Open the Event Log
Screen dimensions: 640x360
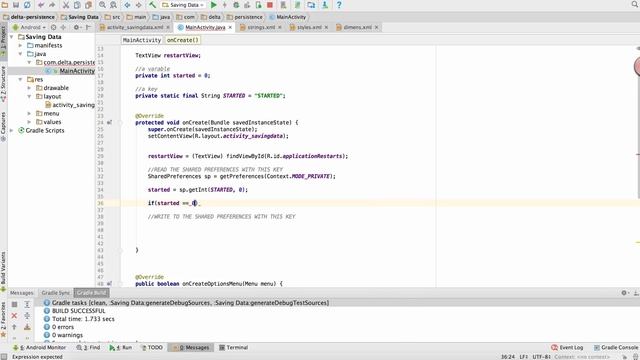pos(567,348)
